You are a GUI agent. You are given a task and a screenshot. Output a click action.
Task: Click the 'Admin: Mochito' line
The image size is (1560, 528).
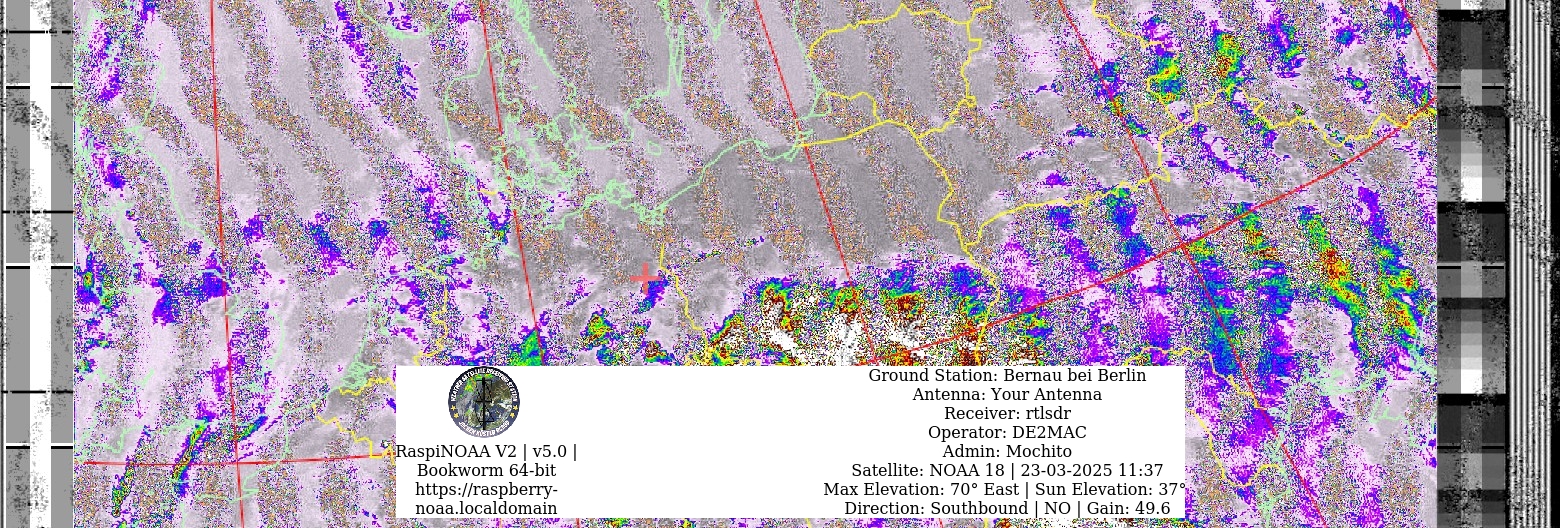[1007, 452]
